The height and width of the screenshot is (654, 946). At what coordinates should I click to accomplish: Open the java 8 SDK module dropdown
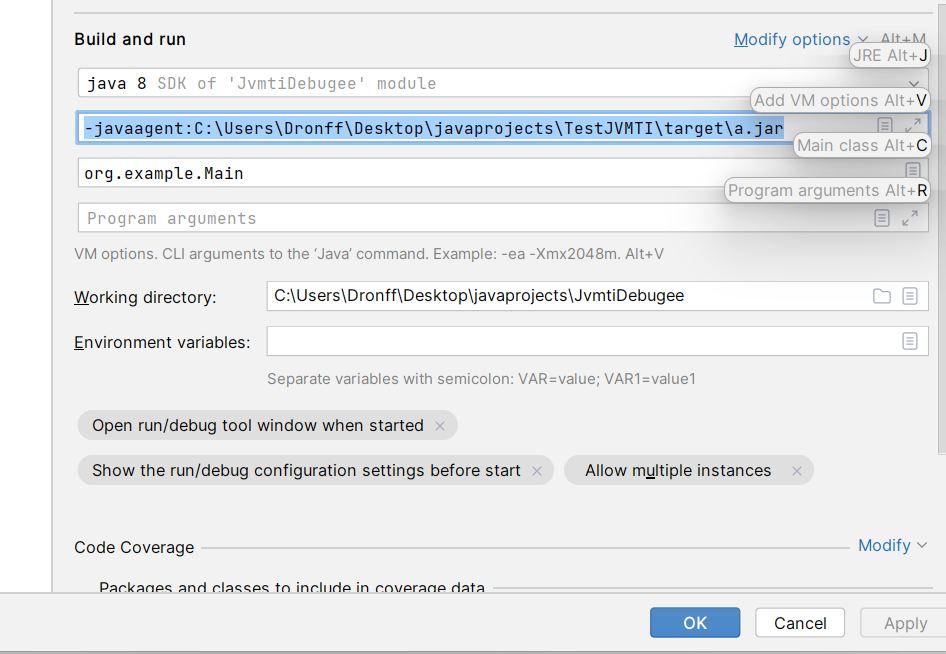pyautogui.click(x=914, y=84)
